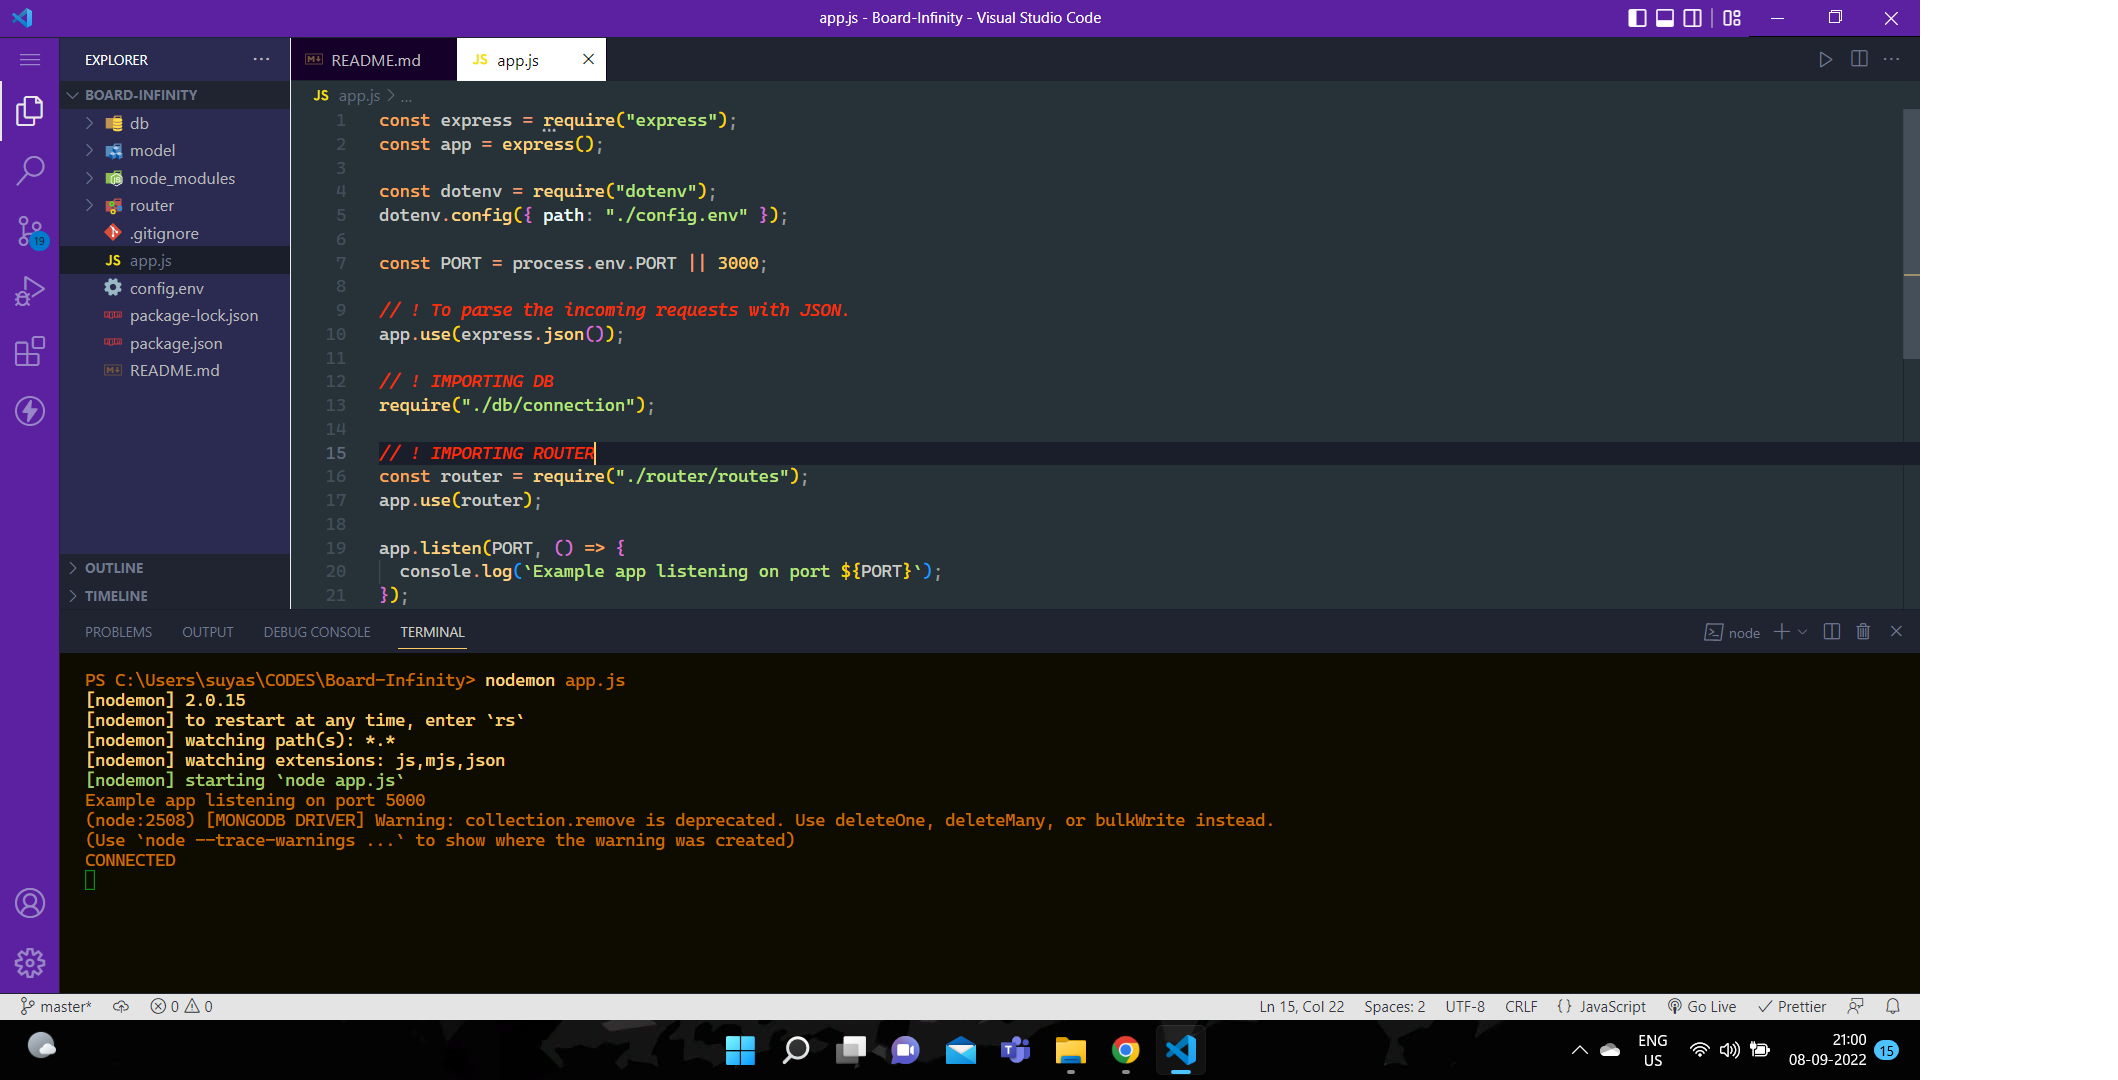The image size is (2118, 1080).
Task: Expand the router folder
Action: pyautogui.click(x=175, y=205)
